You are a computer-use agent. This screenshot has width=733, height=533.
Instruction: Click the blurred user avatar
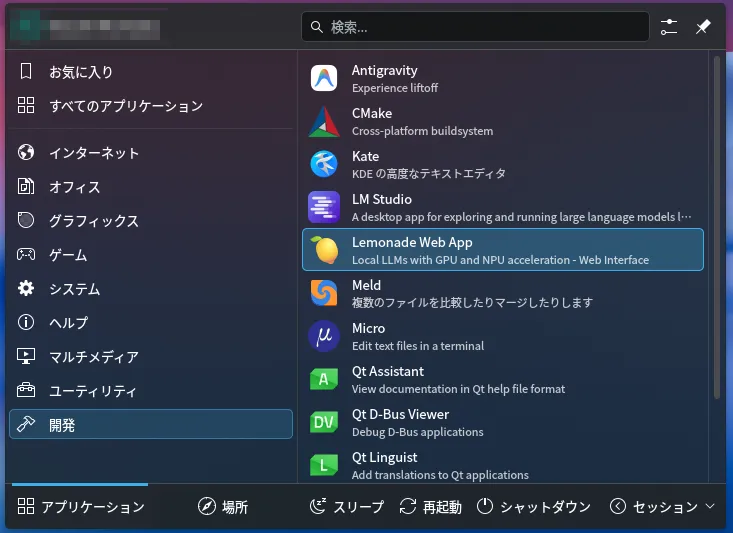pos(25,25)
